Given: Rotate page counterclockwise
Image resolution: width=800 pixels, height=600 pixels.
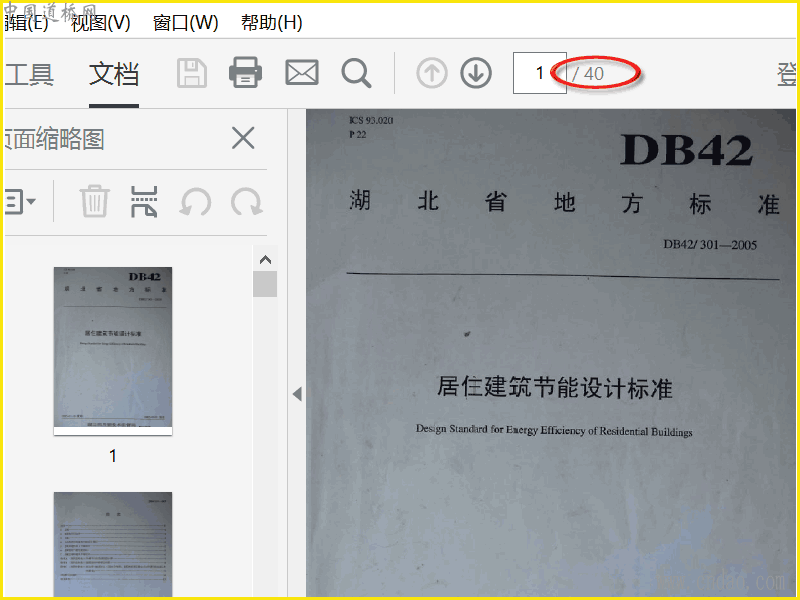Looking at the screenshot, I should pyautogui.click(x=195, y=202).
